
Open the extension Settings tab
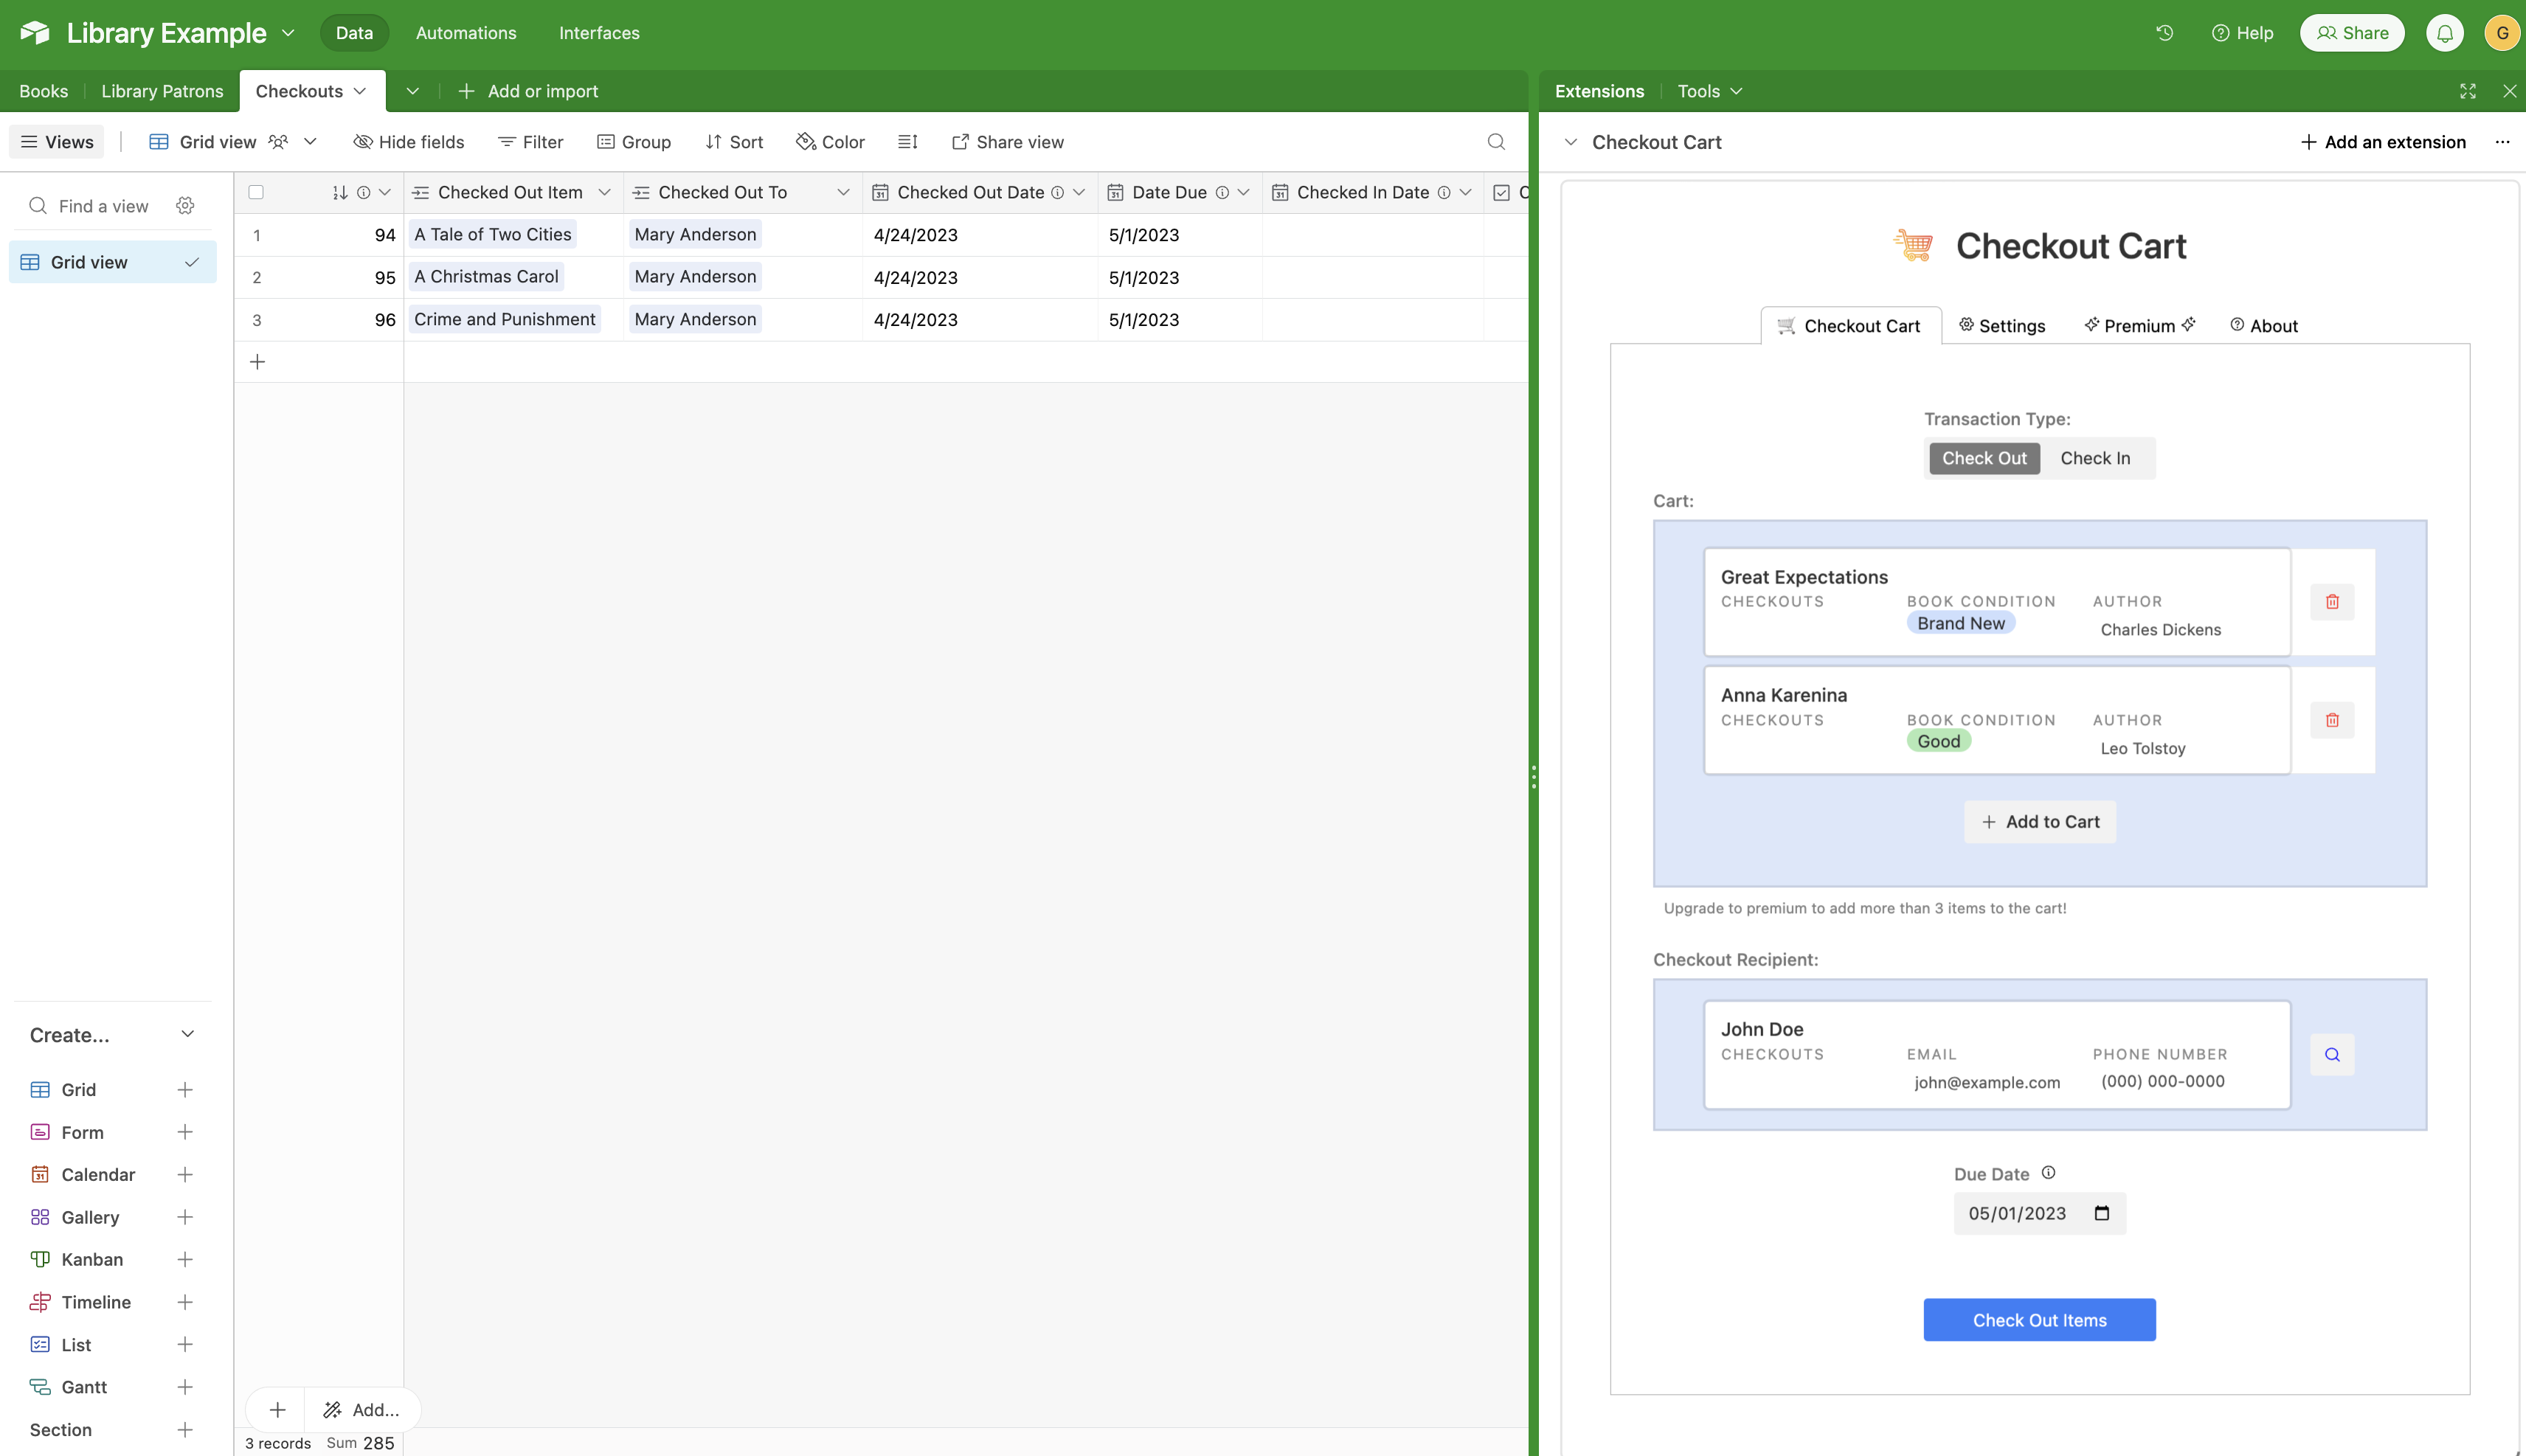(2002, 326)
